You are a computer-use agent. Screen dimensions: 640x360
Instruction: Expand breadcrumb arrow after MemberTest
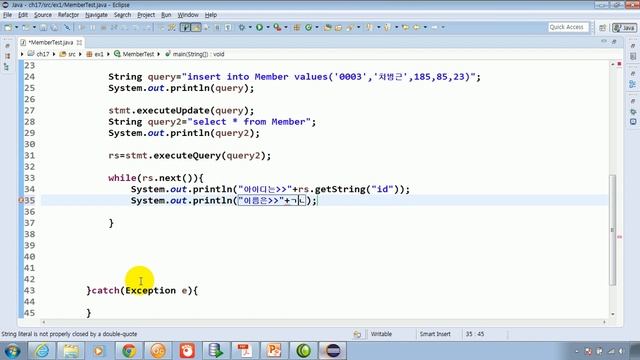point(159,54)
